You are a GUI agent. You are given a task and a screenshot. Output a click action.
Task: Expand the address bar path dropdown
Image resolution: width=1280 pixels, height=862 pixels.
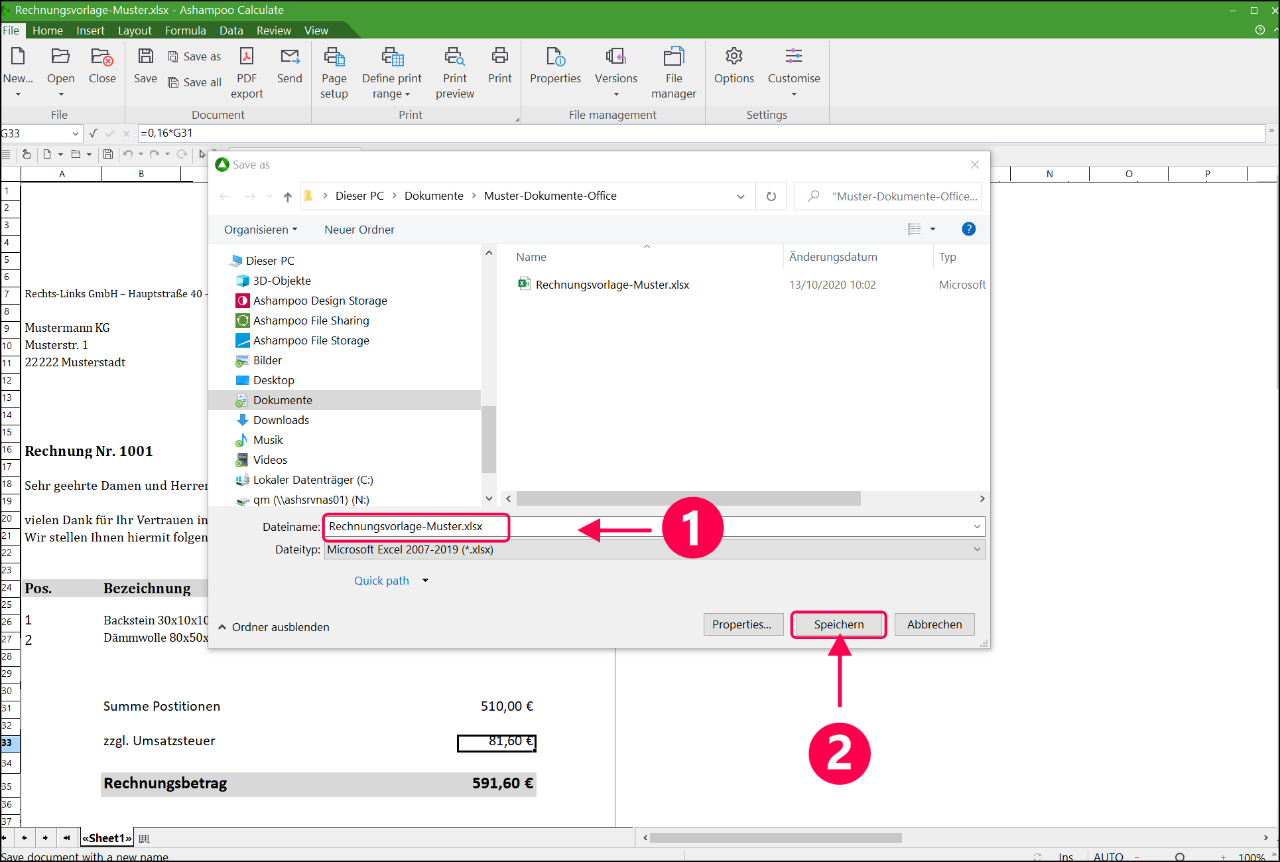(x=740, y=196)
